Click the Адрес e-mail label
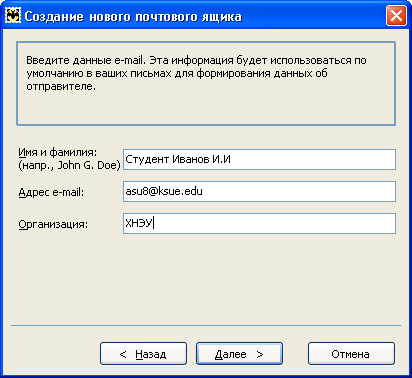 point(51,192)
